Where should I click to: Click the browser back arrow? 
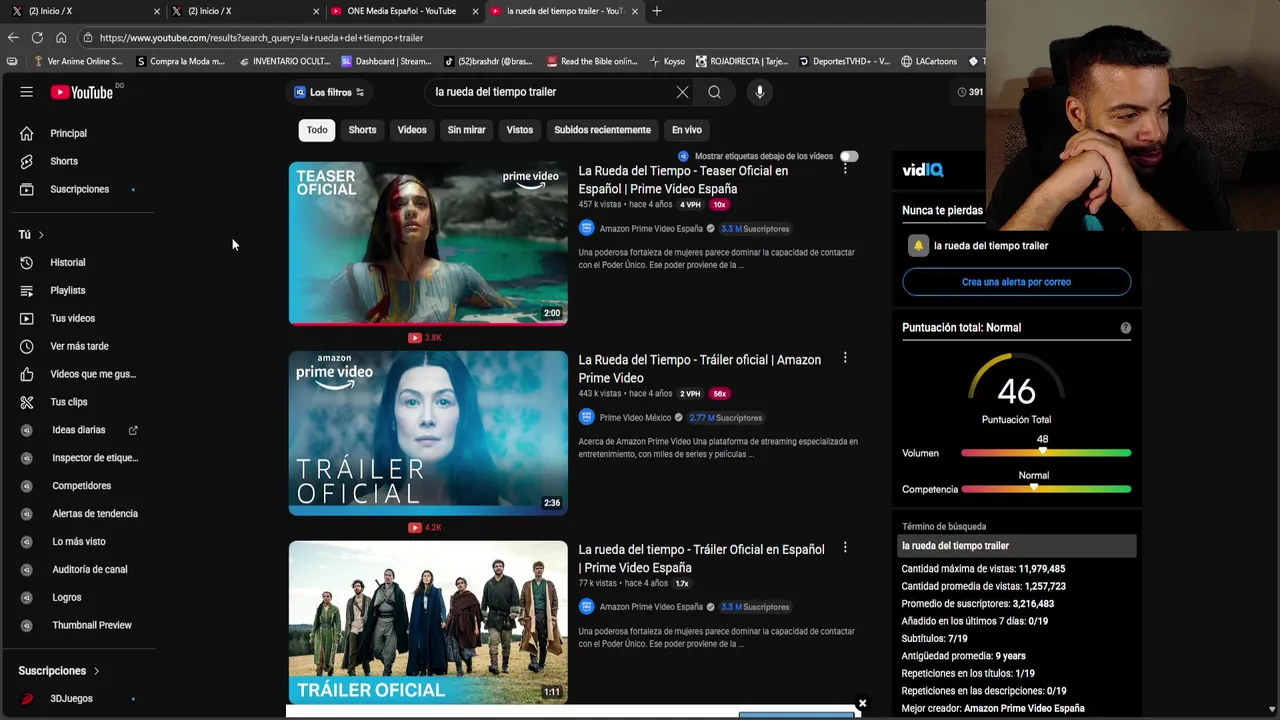13,38
